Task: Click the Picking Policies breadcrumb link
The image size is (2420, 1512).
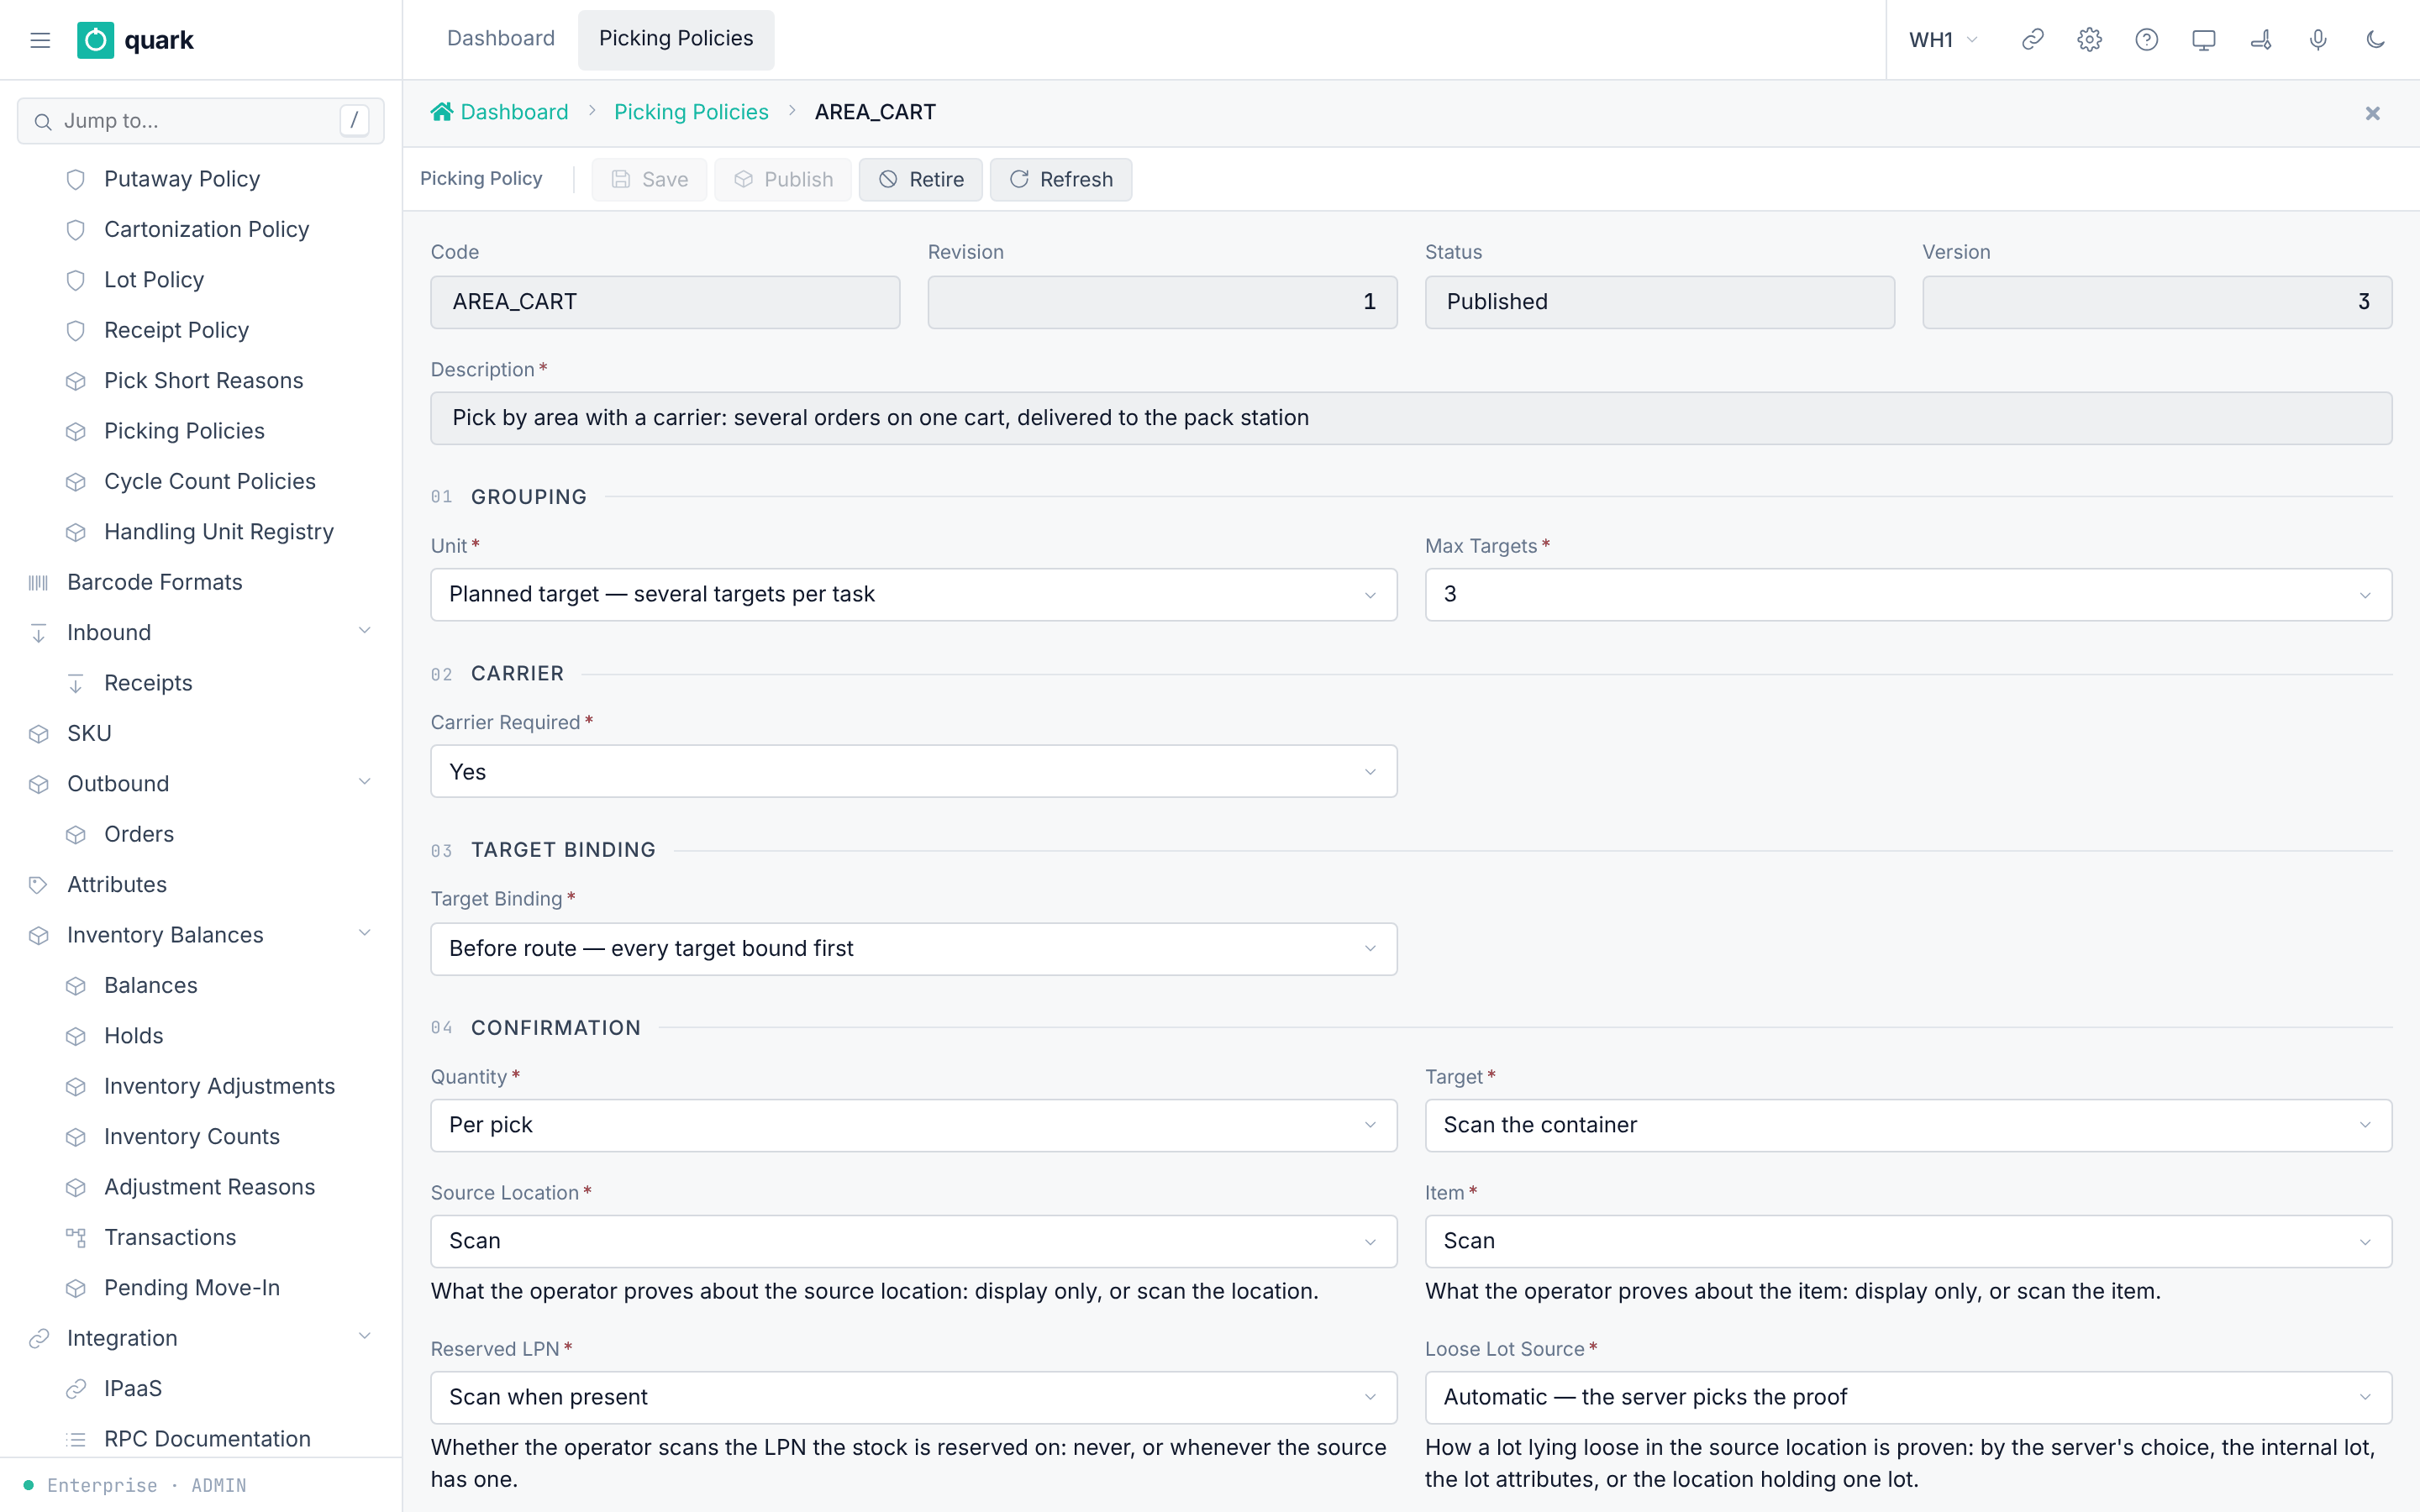Action: [x=691, y=112]
